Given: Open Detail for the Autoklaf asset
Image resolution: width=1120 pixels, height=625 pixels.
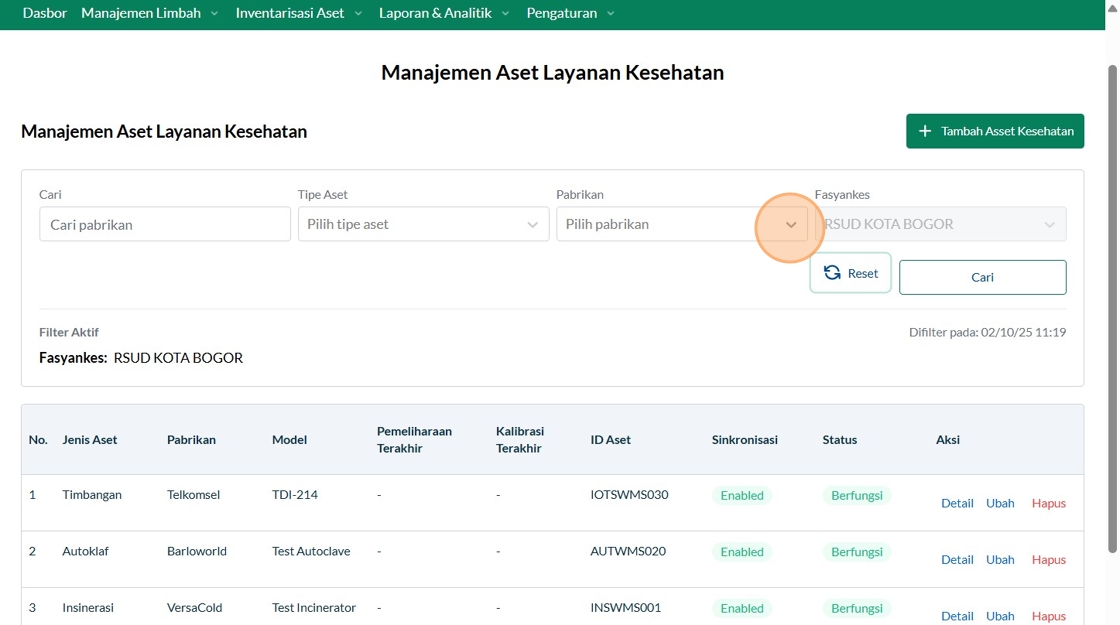Looking at the screenshot, I should [957, 559].
